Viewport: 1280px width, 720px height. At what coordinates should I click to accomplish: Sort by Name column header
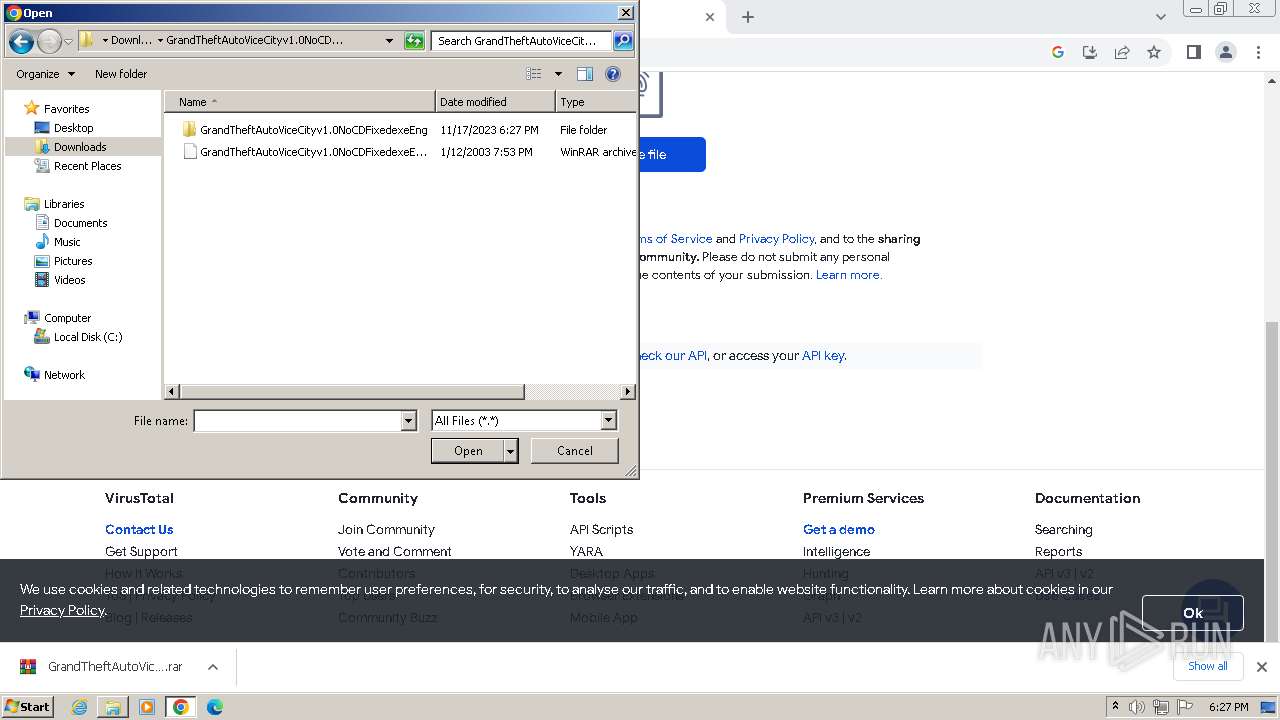pyautogui.click(x=299, y=102)
